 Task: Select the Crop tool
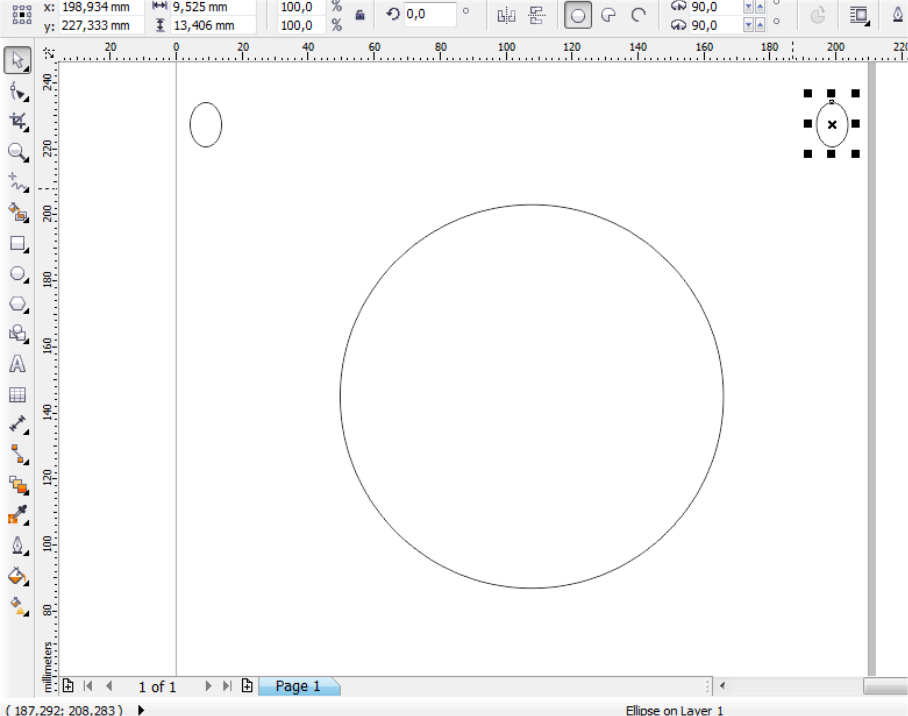point(16,121)
